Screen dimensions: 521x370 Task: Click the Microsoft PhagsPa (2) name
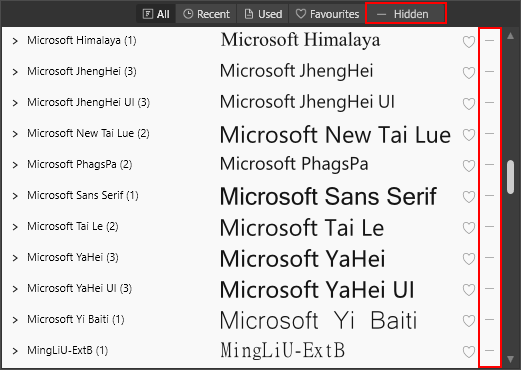tap(79, 164)
